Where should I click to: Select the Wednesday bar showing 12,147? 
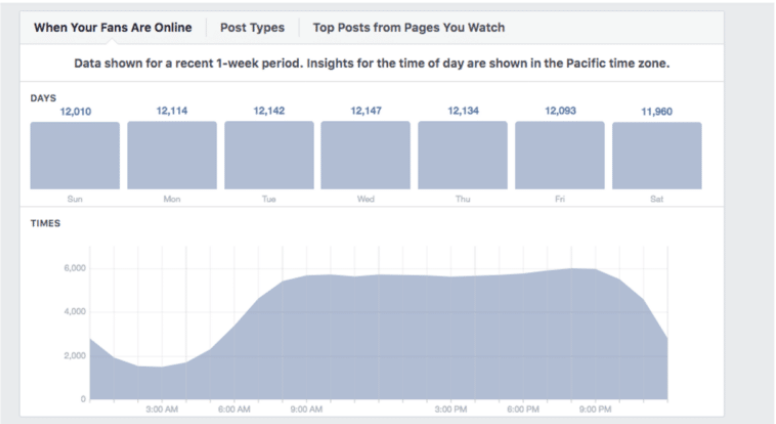[365, 155]
